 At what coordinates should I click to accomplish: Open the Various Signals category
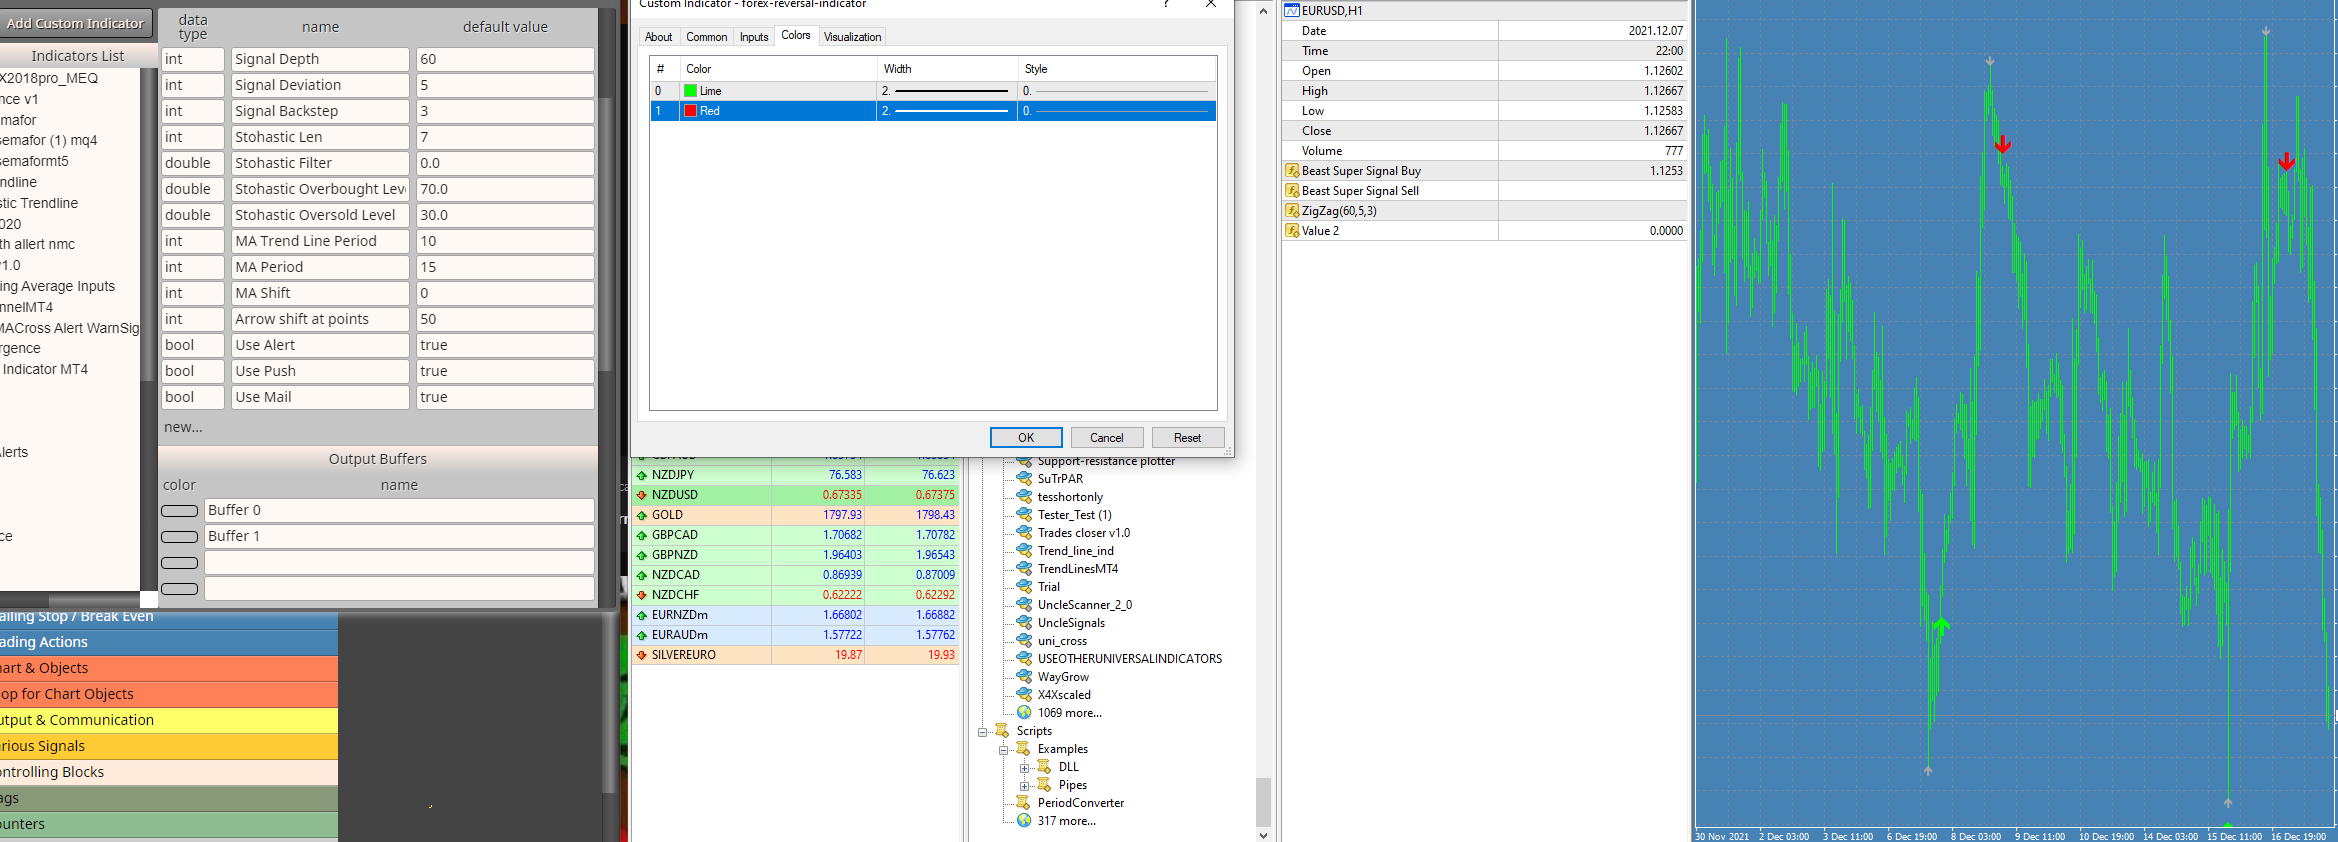[169, 746]
